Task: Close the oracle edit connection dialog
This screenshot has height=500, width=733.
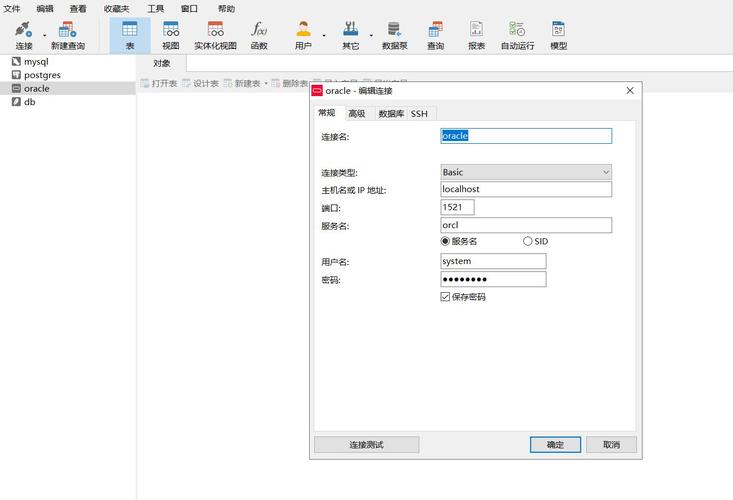Action: click(630, 90)
